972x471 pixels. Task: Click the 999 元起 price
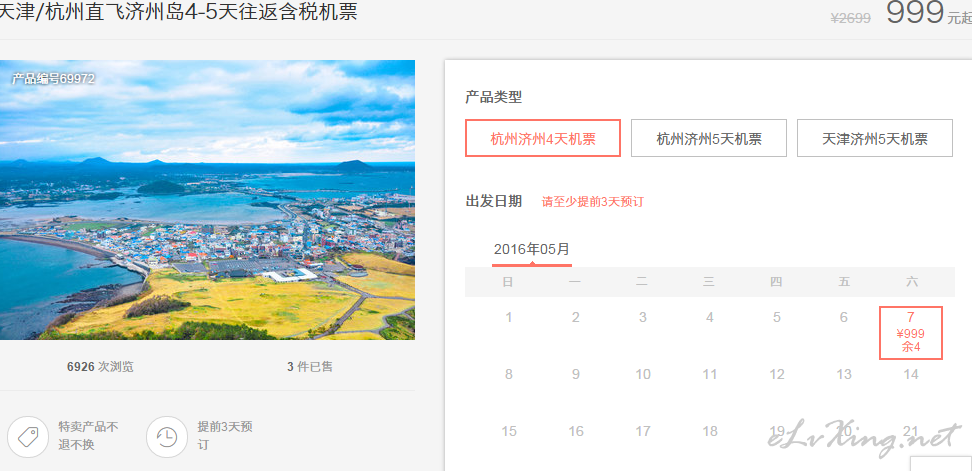coord(928,12)
